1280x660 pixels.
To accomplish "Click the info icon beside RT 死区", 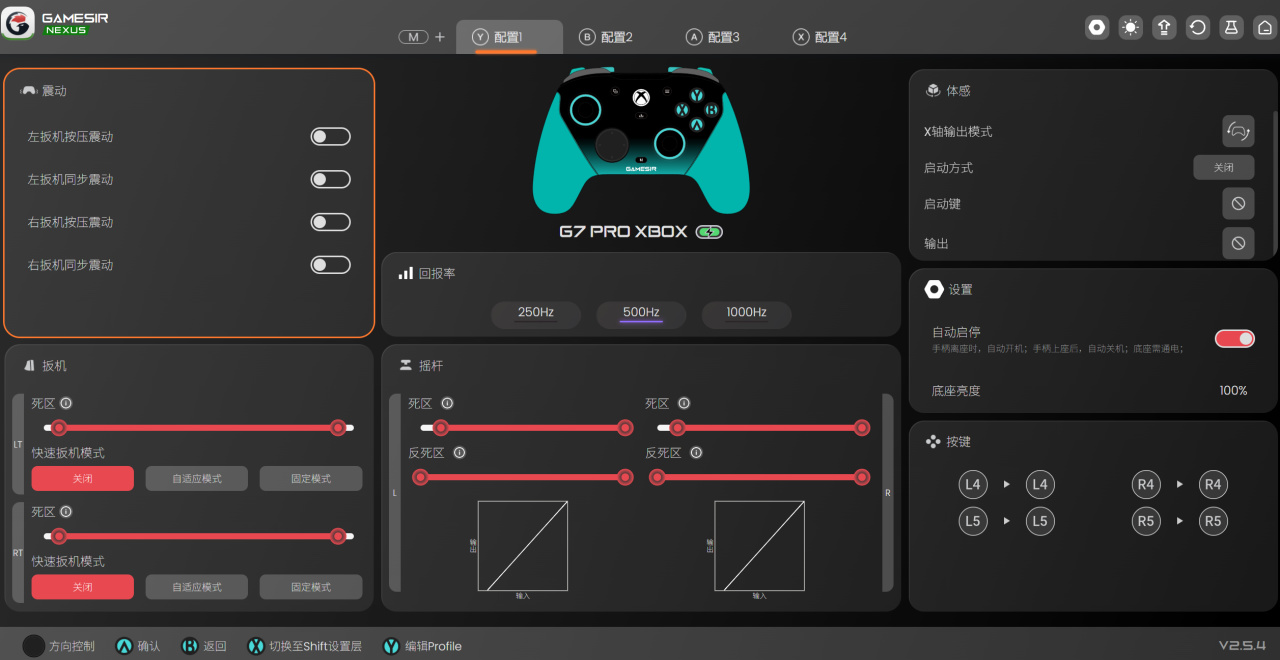I will coord(66,511).
